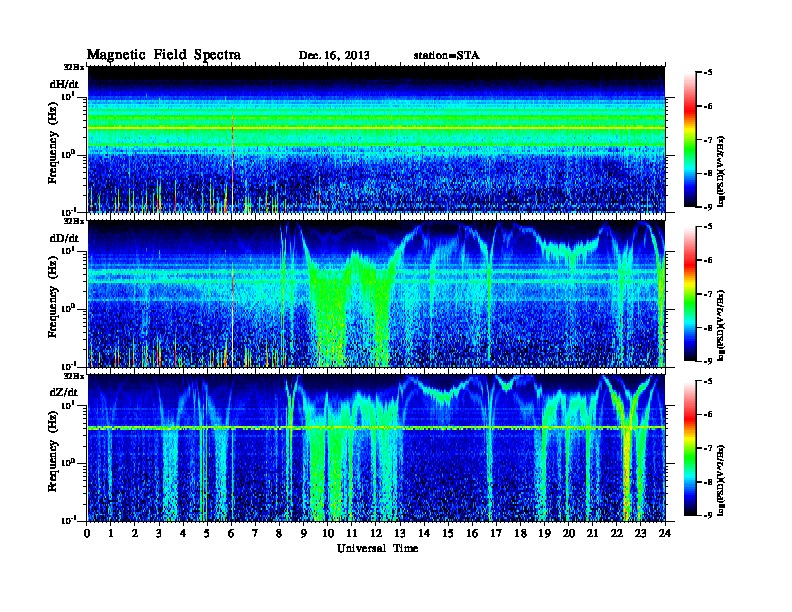Select the dH/dt panel label
Image resolution: width=792 pixels, height=612 pixels.
pos(64,84)
